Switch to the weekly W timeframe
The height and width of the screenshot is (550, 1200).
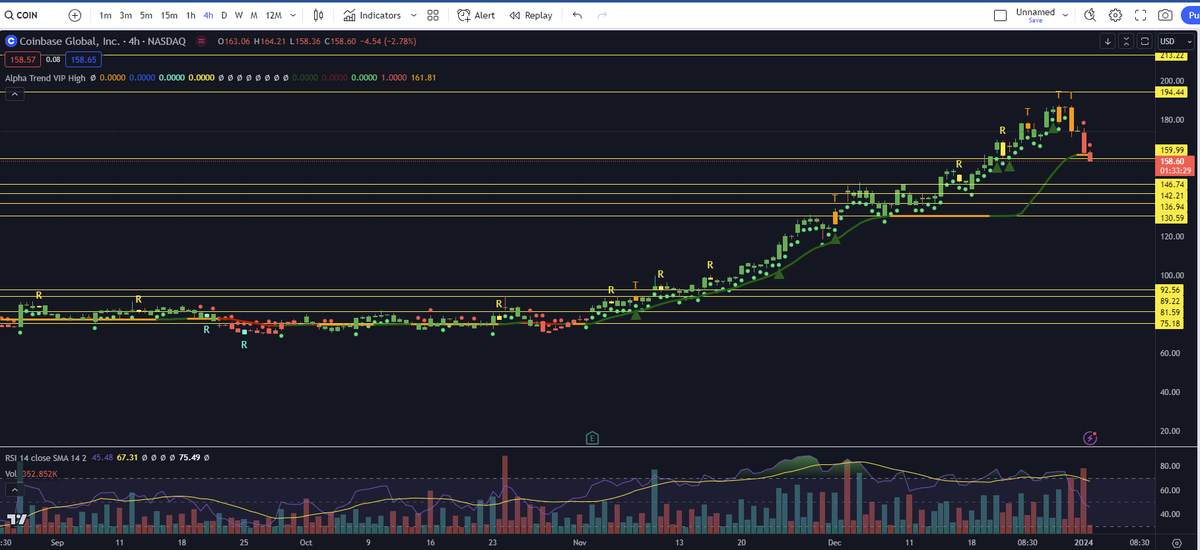pos(239,15)
